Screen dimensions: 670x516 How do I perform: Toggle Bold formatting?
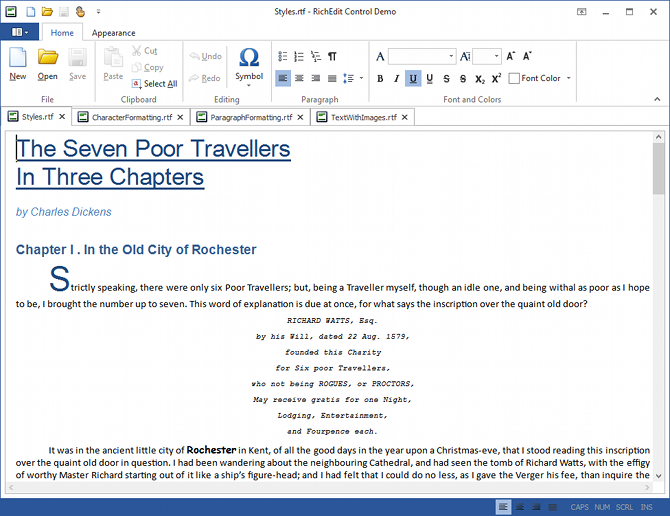click(380, 79)
